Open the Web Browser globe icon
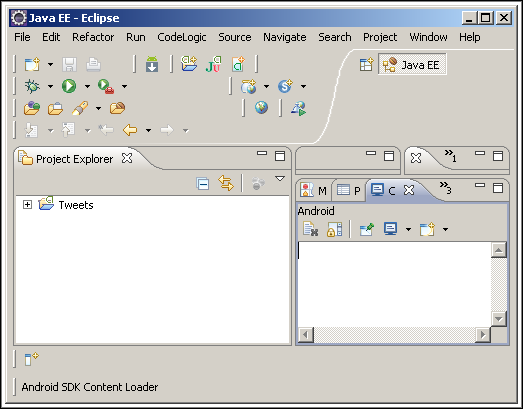The image size is (523, 409). (x=262, y=108)
